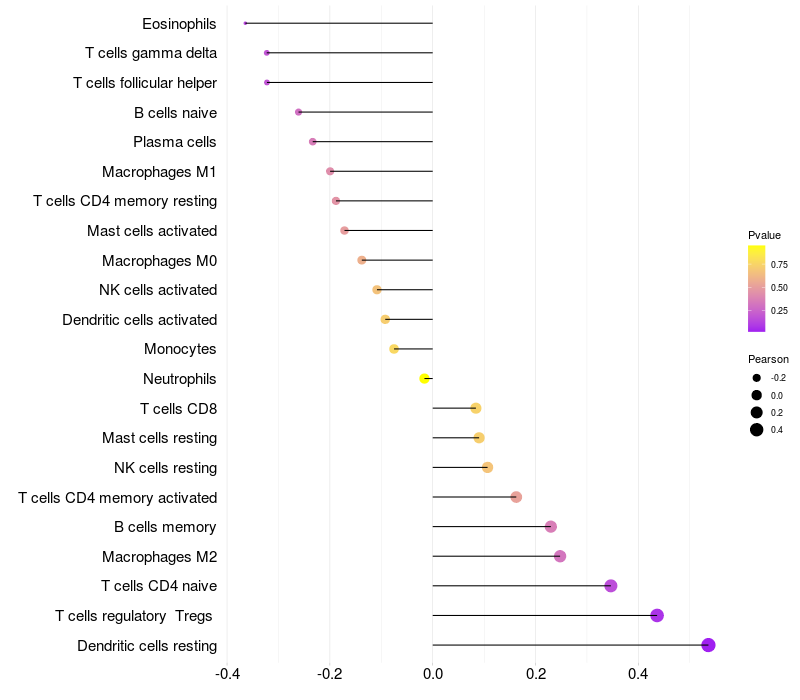Click the Pearson 0.4 size legend dot
Viewport: 800px width, 700px height.
pos(757,430)
